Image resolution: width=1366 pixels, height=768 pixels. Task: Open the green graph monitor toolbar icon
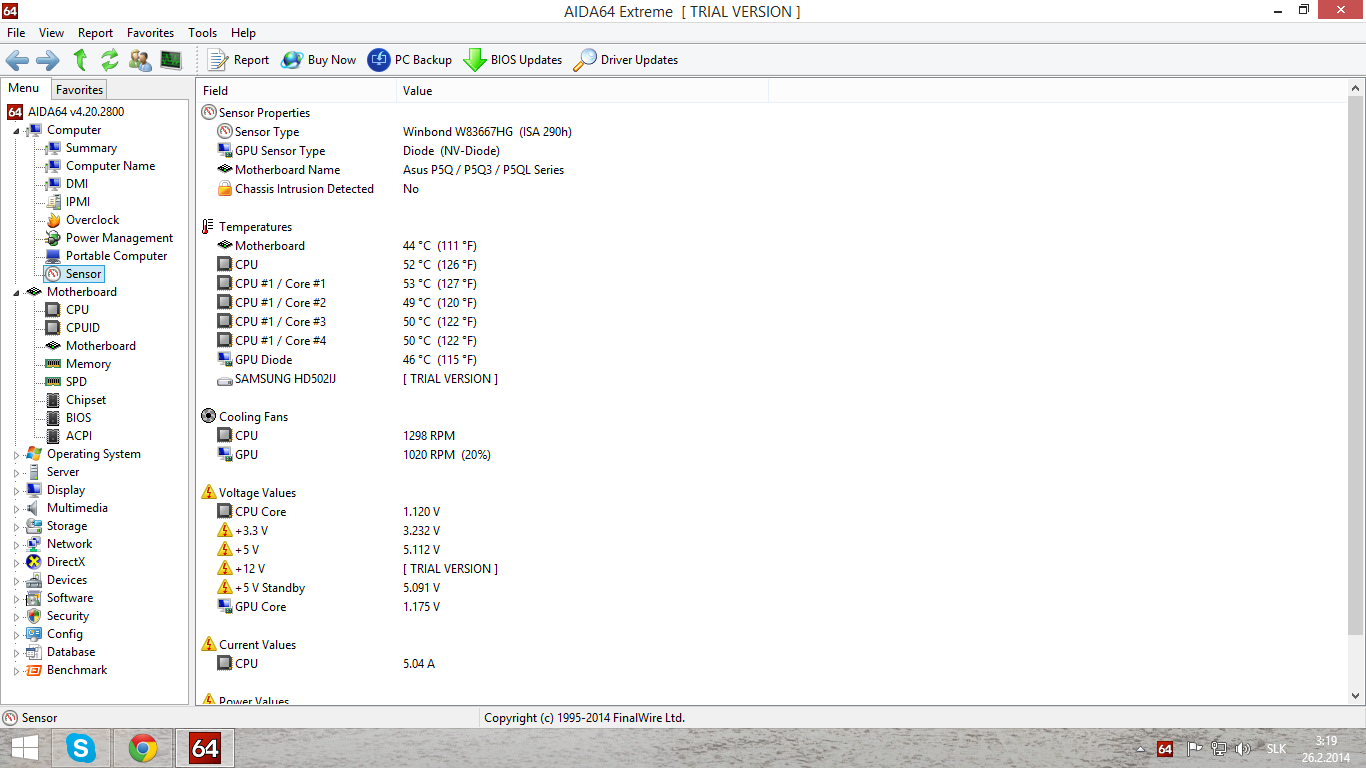171,60
